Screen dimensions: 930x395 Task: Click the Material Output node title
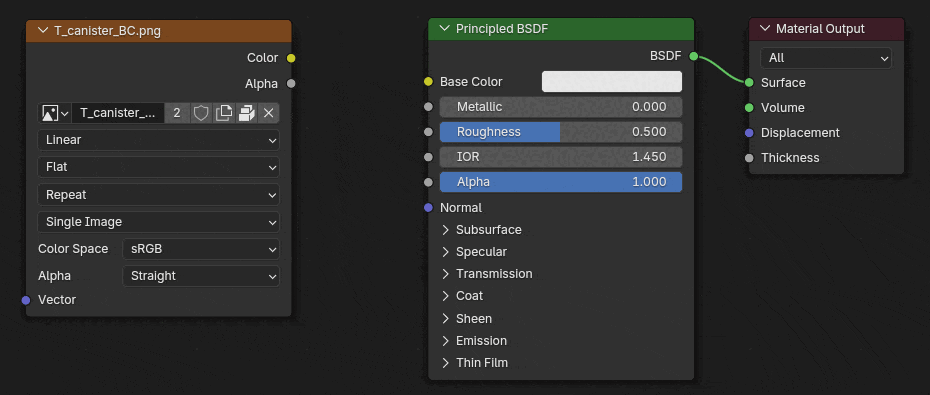click(x=820, y=29)
